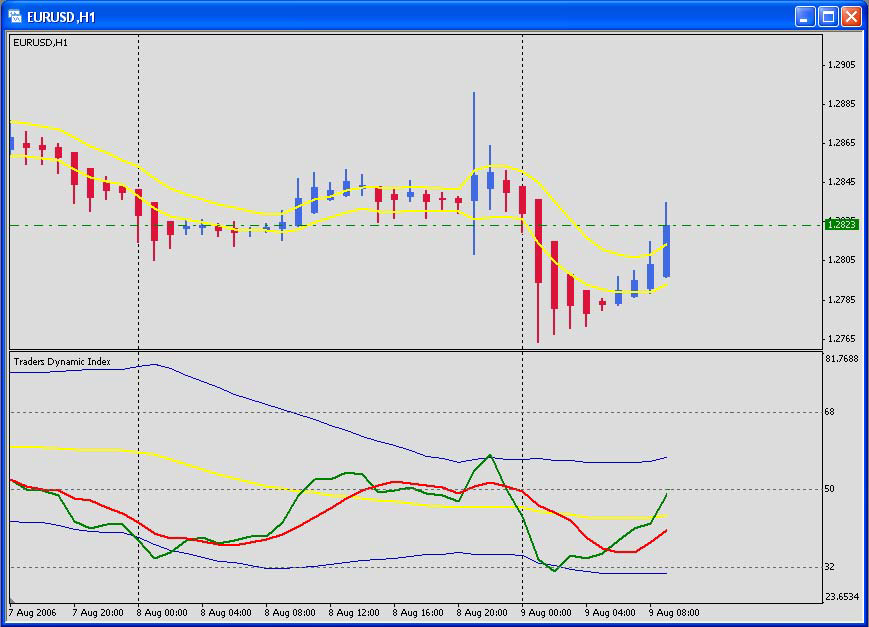Image resolution: width=869 pixels, height=627 pixels.
Task: Click the indicator level 68 label
Action: (829, 412)
